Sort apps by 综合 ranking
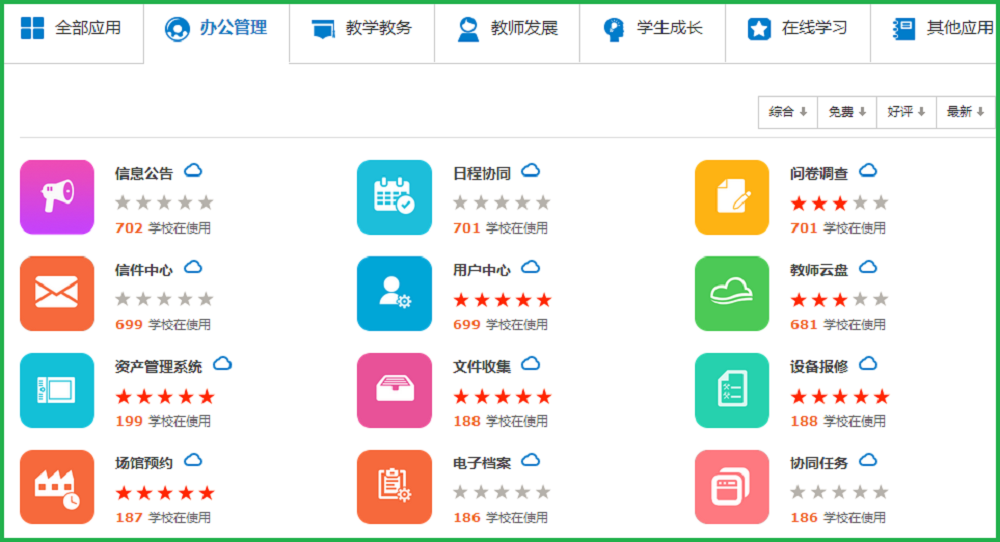Image resolution: width=1000 pixels, height=542 pixels. [x=788, y=112]
